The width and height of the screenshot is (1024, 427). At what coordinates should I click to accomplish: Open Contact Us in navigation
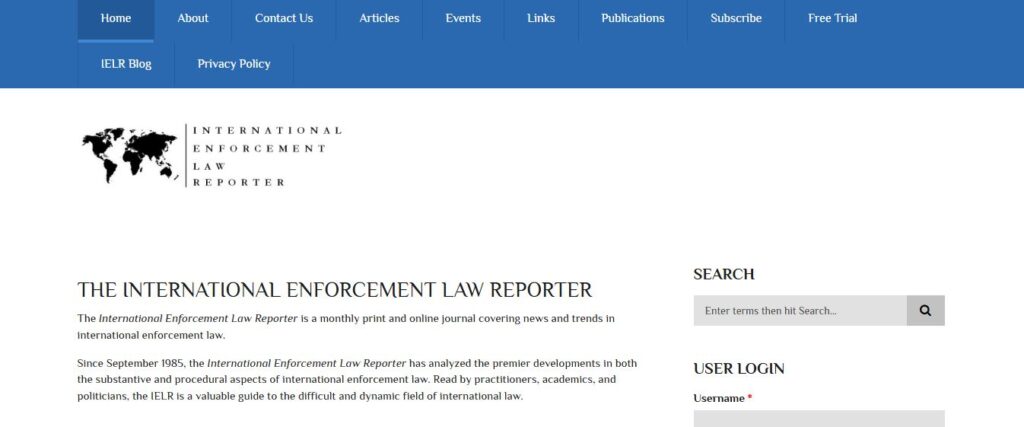tap(284, 18)
